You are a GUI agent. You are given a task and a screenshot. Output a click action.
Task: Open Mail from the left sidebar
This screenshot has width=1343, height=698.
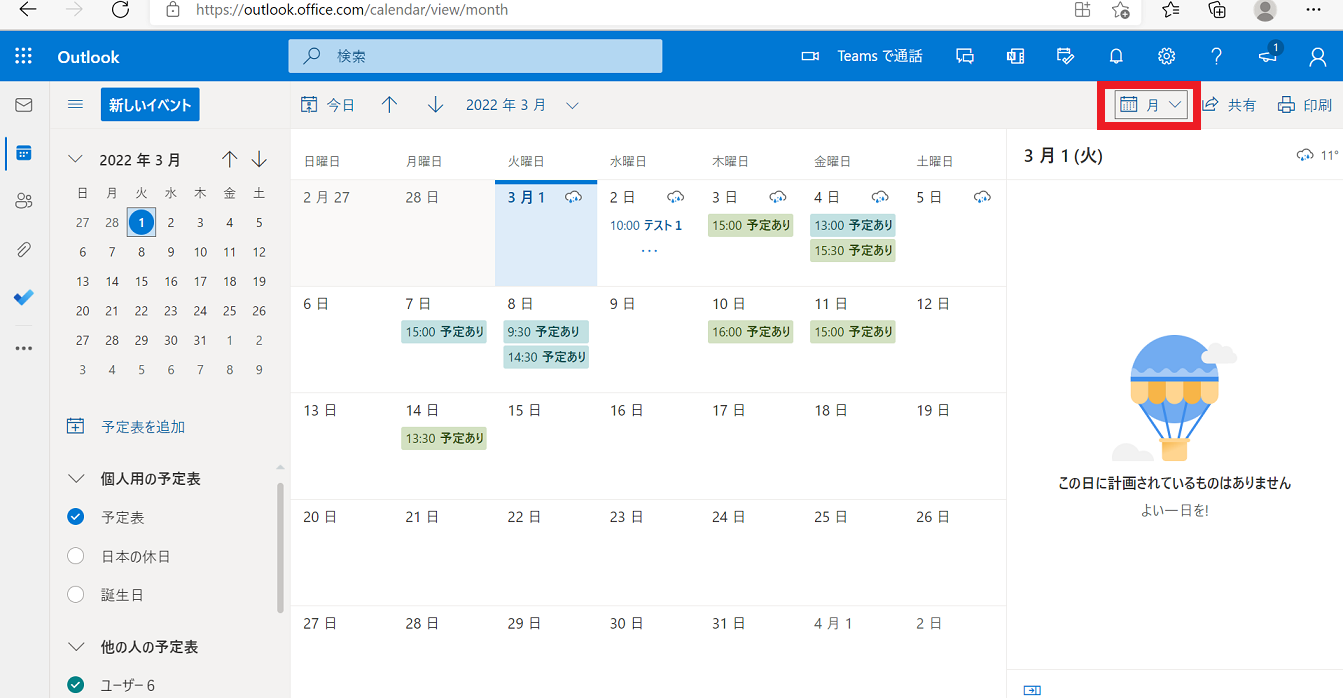click(x=24, y=105)
